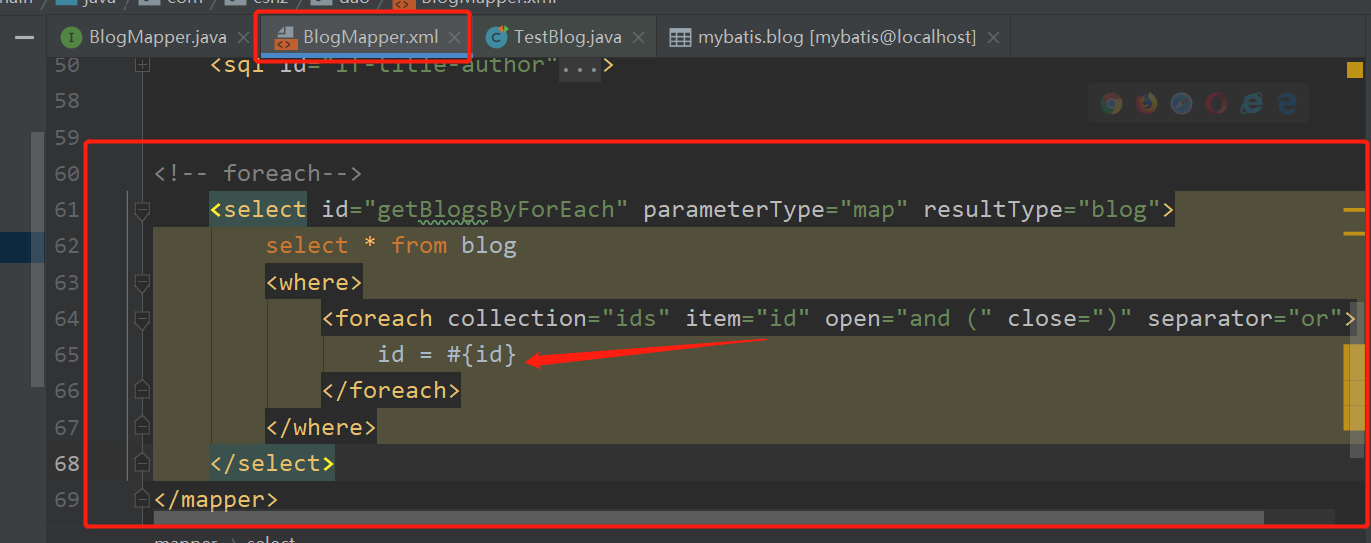Click the yellow inspection status indicator
Image resolution: width=1371 pixels, height=543 pixels.
(x=1355, y=70)
